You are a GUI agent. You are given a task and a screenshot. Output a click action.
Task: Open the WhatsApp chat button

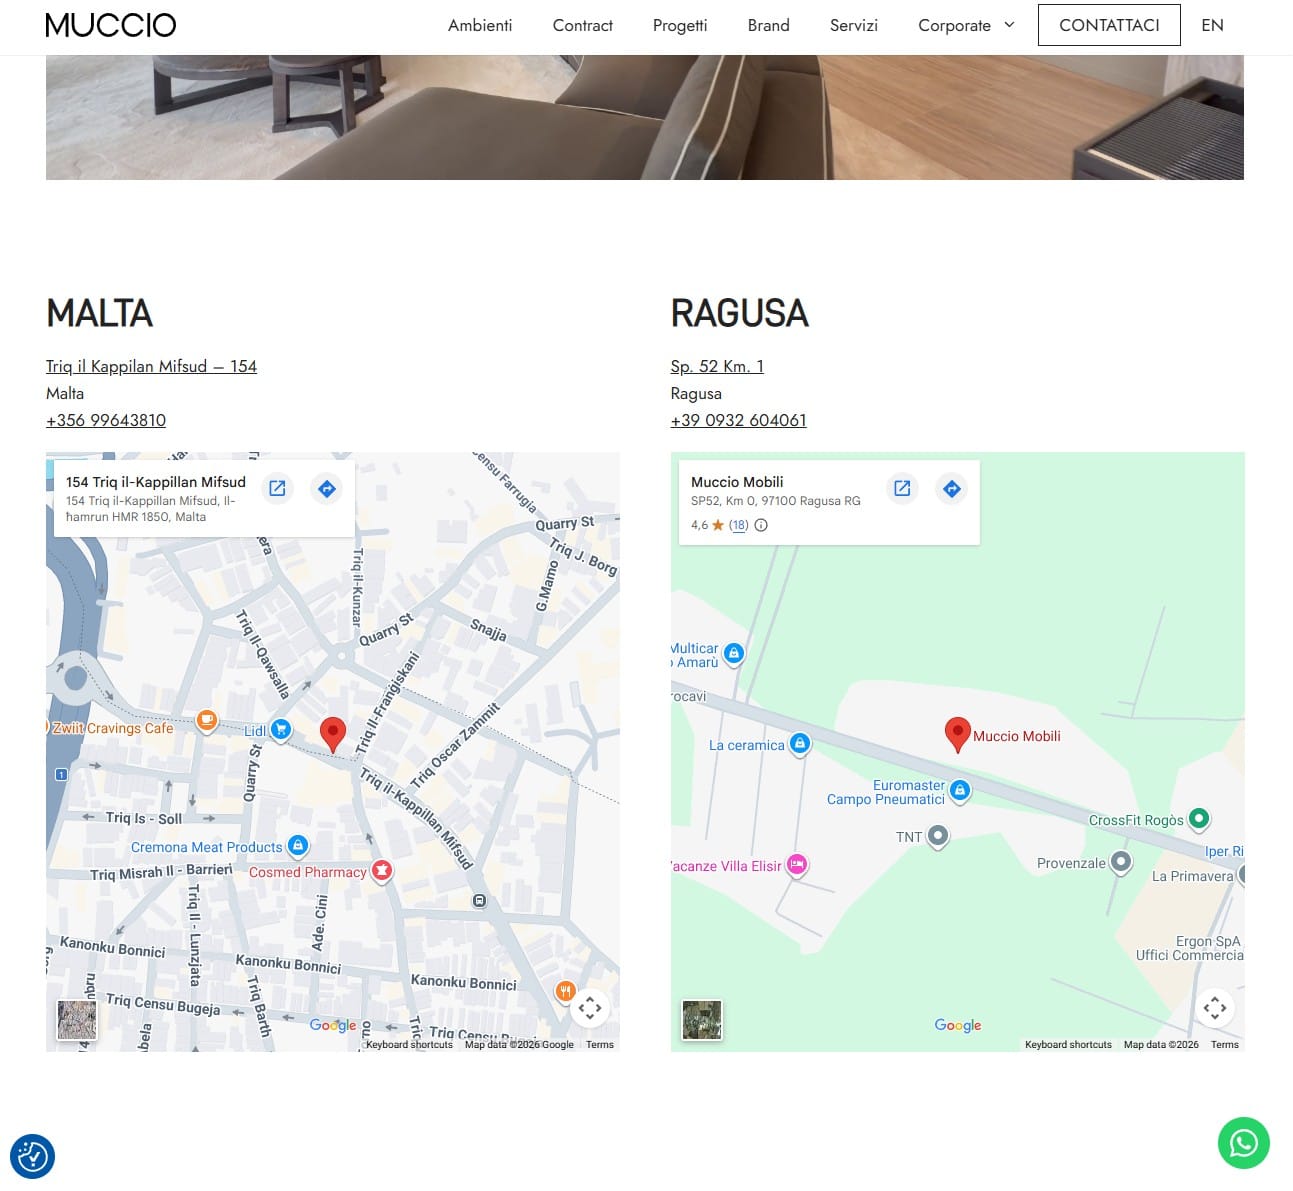coord(1243,1142)
